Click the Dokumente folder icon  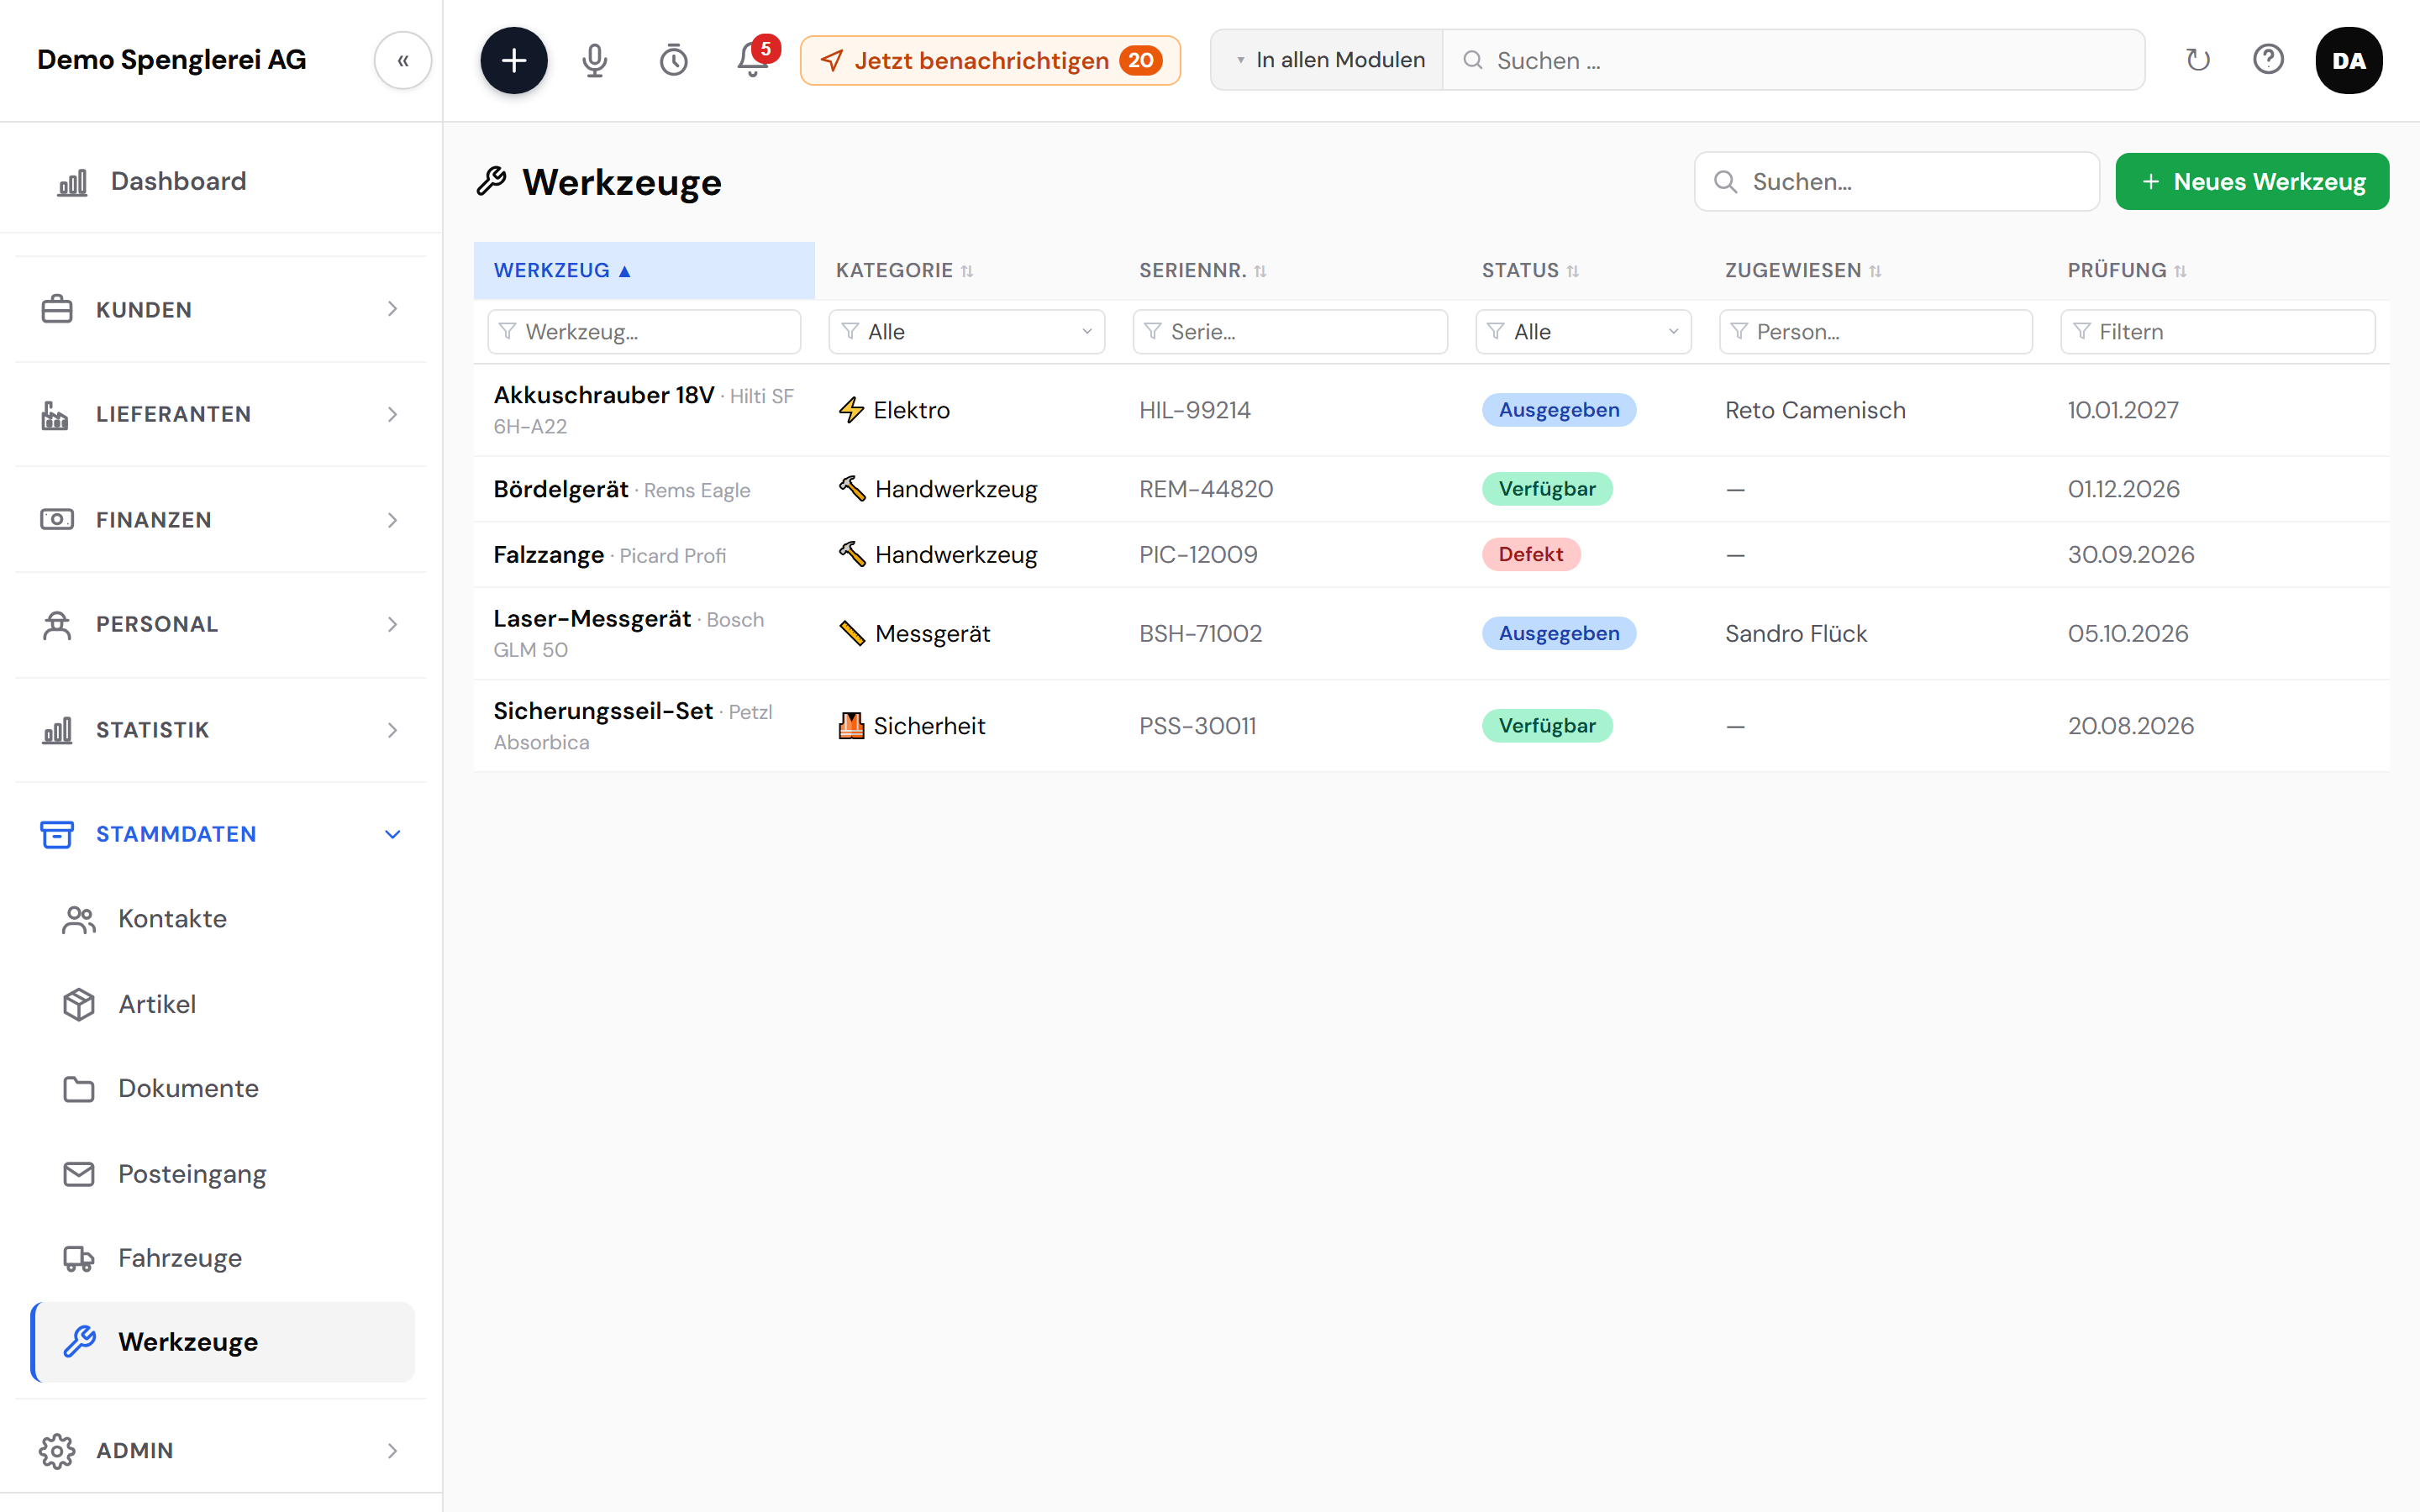tap(79, 1088)
